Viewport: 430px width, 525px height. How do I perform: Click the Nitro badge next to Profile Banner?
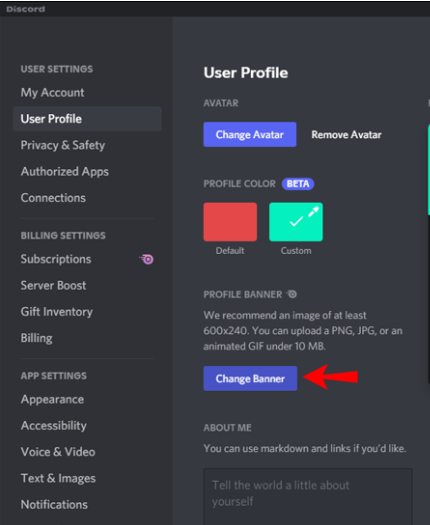[292, 294]
